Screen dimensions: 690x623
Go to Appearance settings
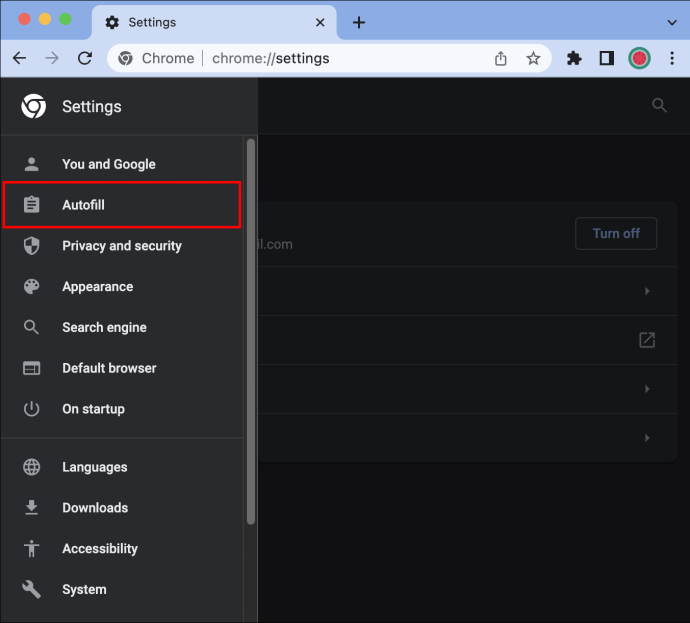click(x=122, y=287)
